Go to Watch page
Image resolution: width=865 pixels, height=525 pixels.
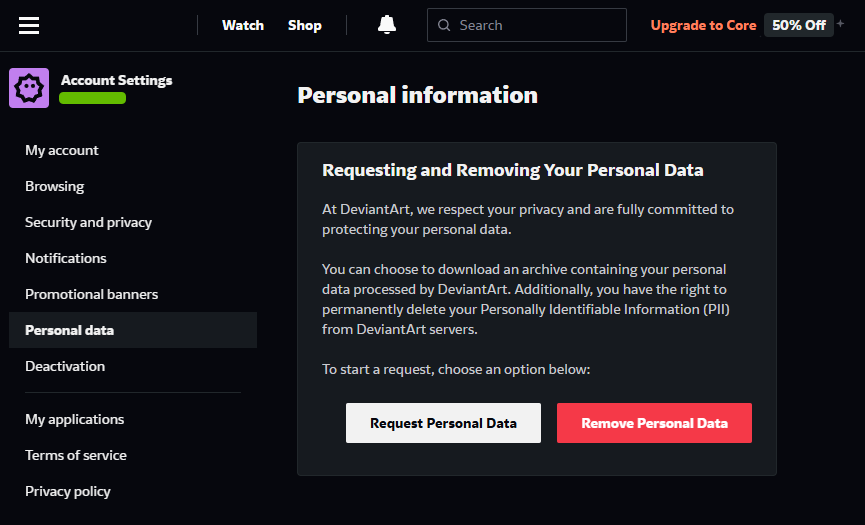coord(243,25)
